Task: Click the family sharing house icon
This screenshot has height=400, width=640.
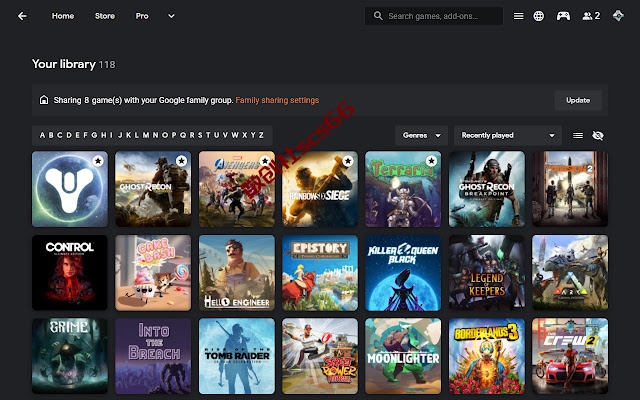Action: 44,100
